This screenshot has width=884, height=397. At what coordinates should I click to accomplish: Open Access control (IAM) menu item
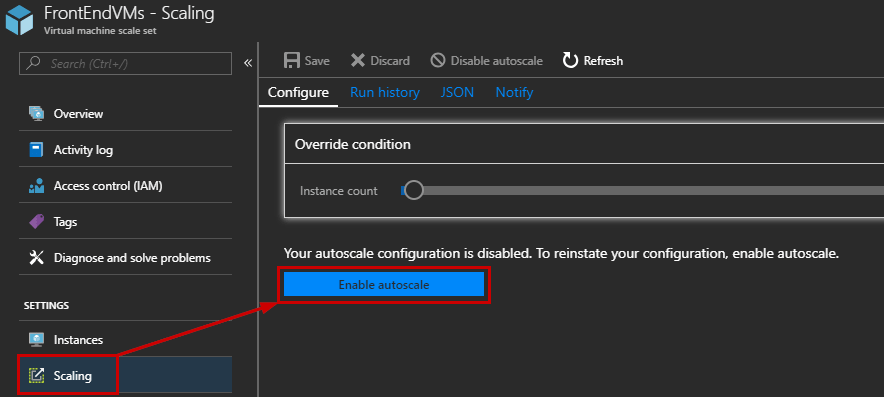(x=125, y=186)
